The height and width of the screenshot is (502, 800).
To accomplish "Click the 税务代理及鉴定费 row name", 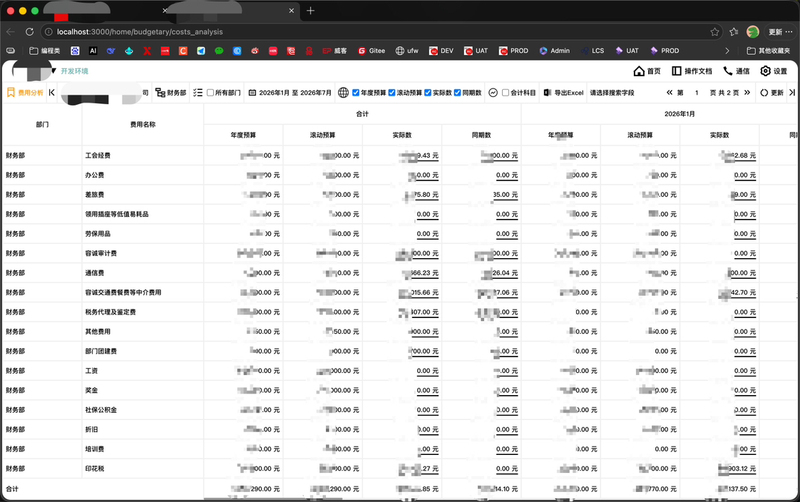I will click(110, 312).
